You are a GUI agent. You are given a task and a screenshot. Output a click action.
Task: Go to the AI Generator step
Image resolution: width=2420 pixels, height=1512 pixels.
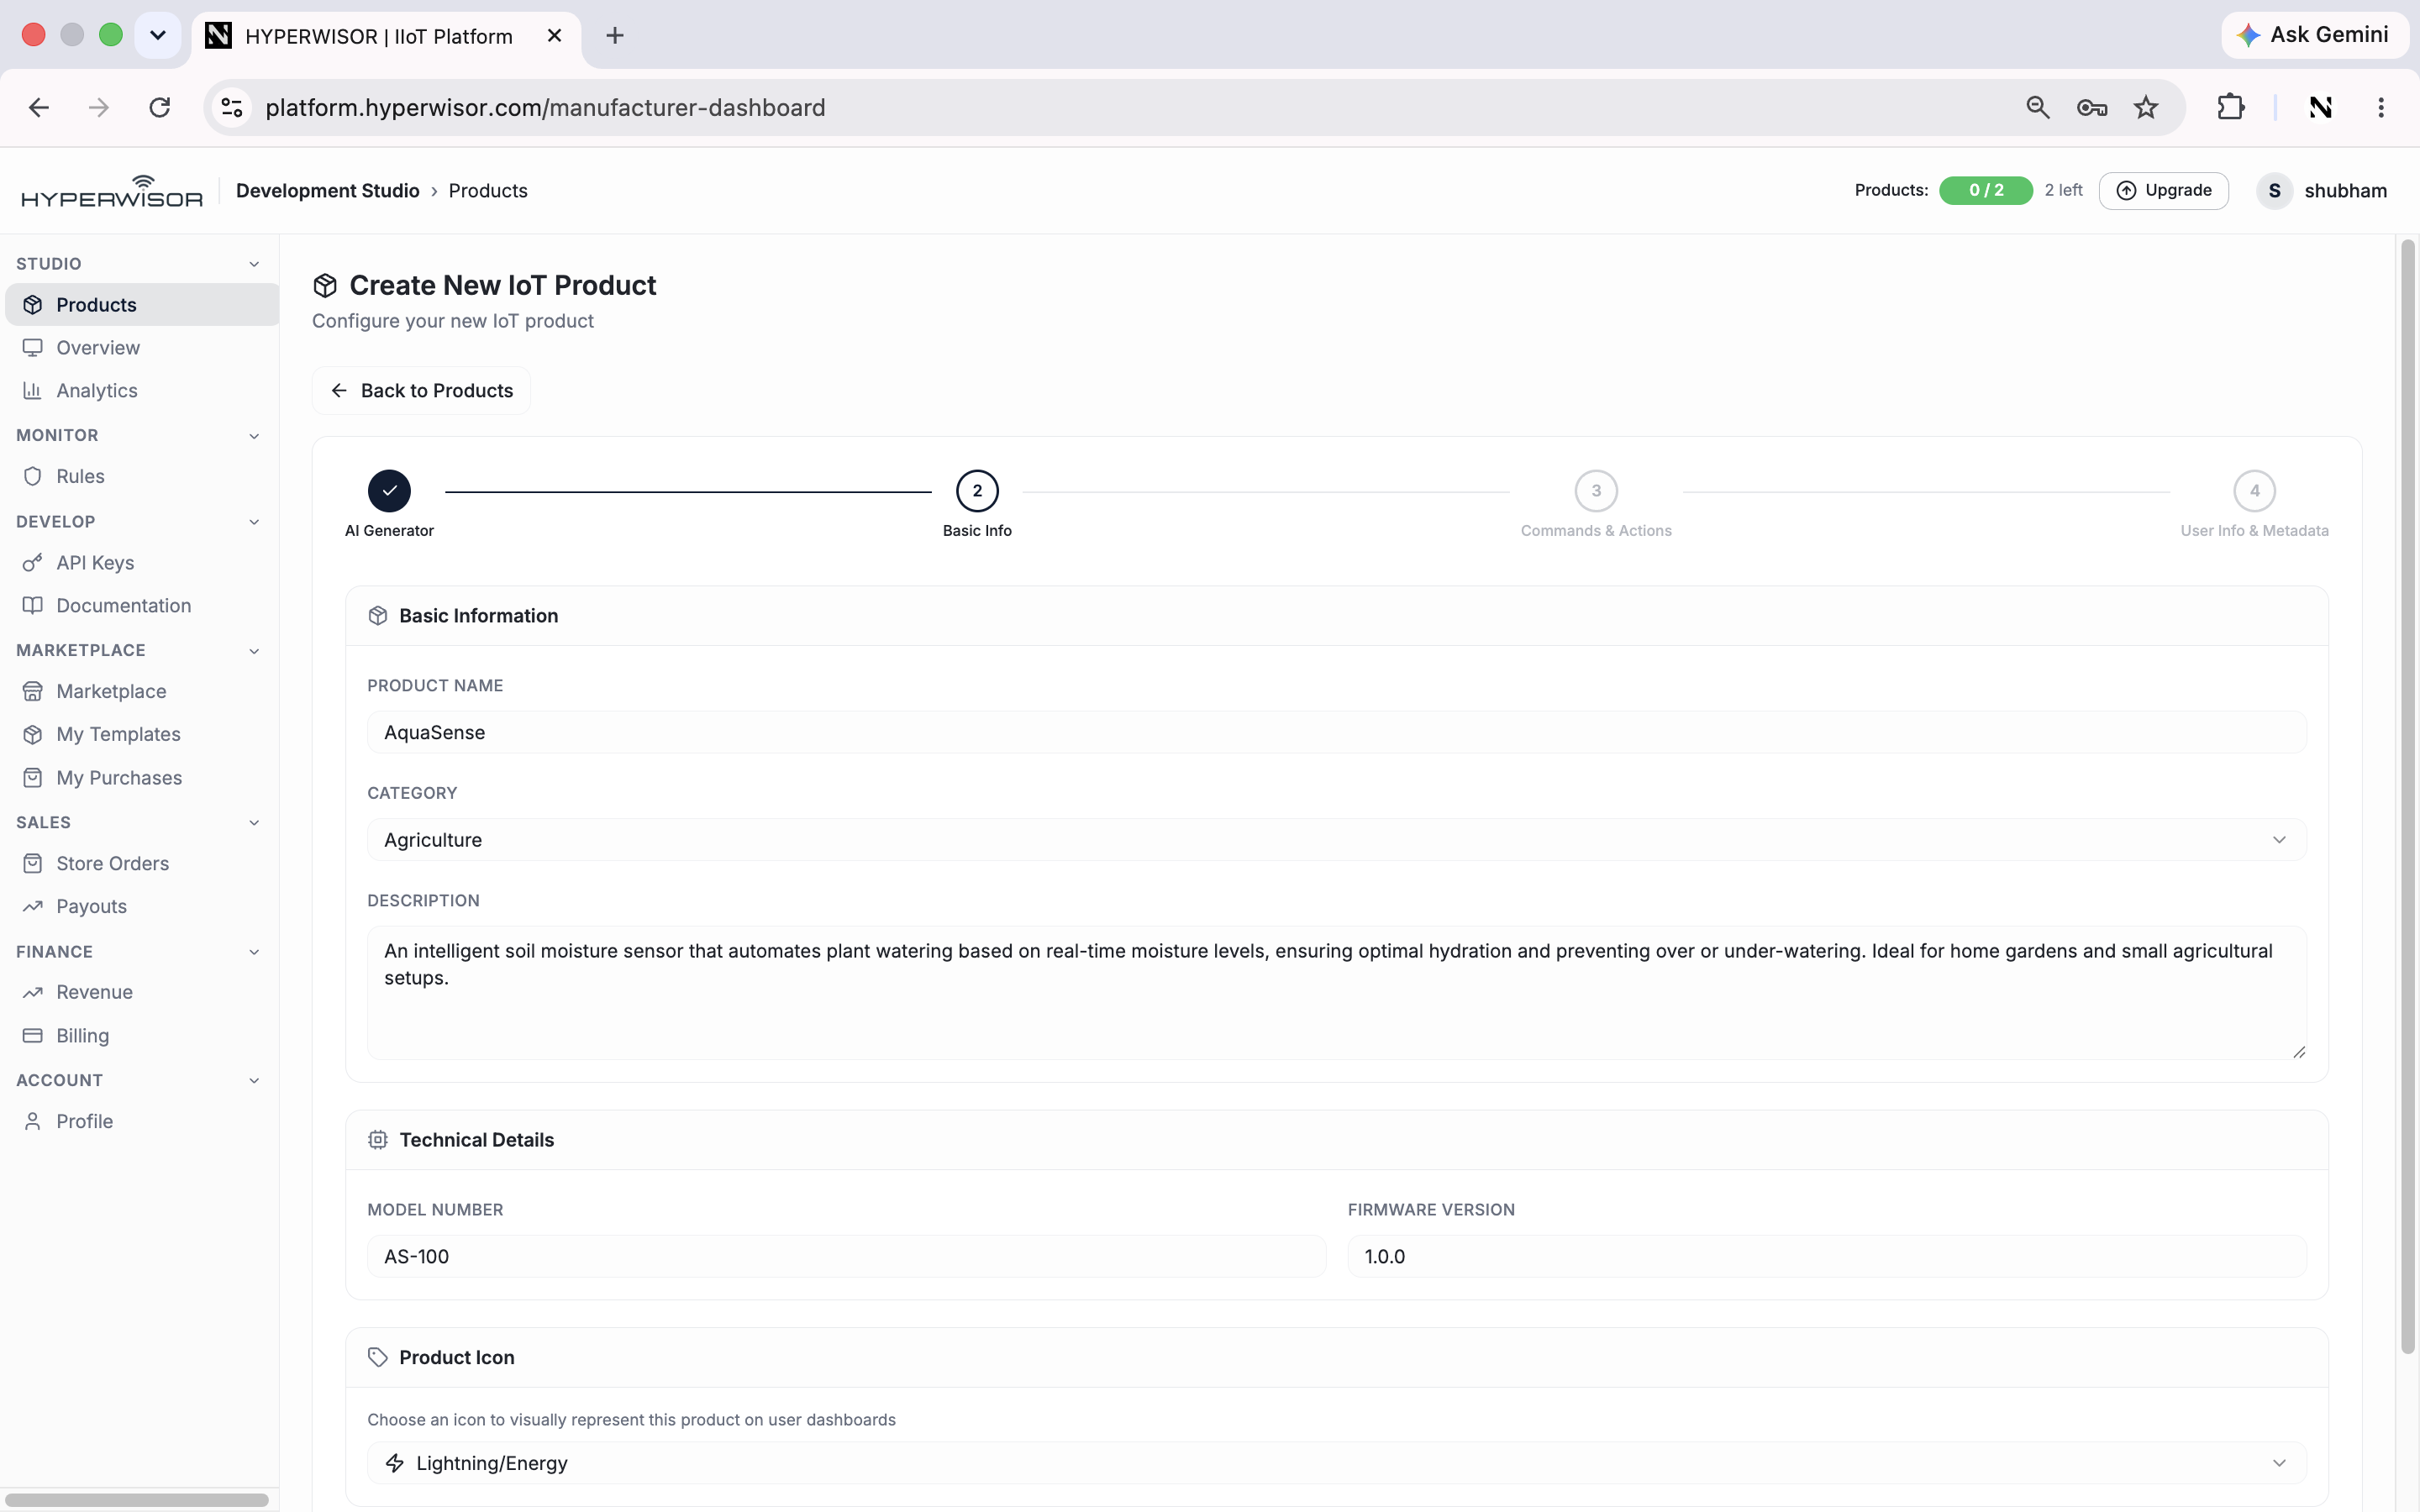click(389, 491)
